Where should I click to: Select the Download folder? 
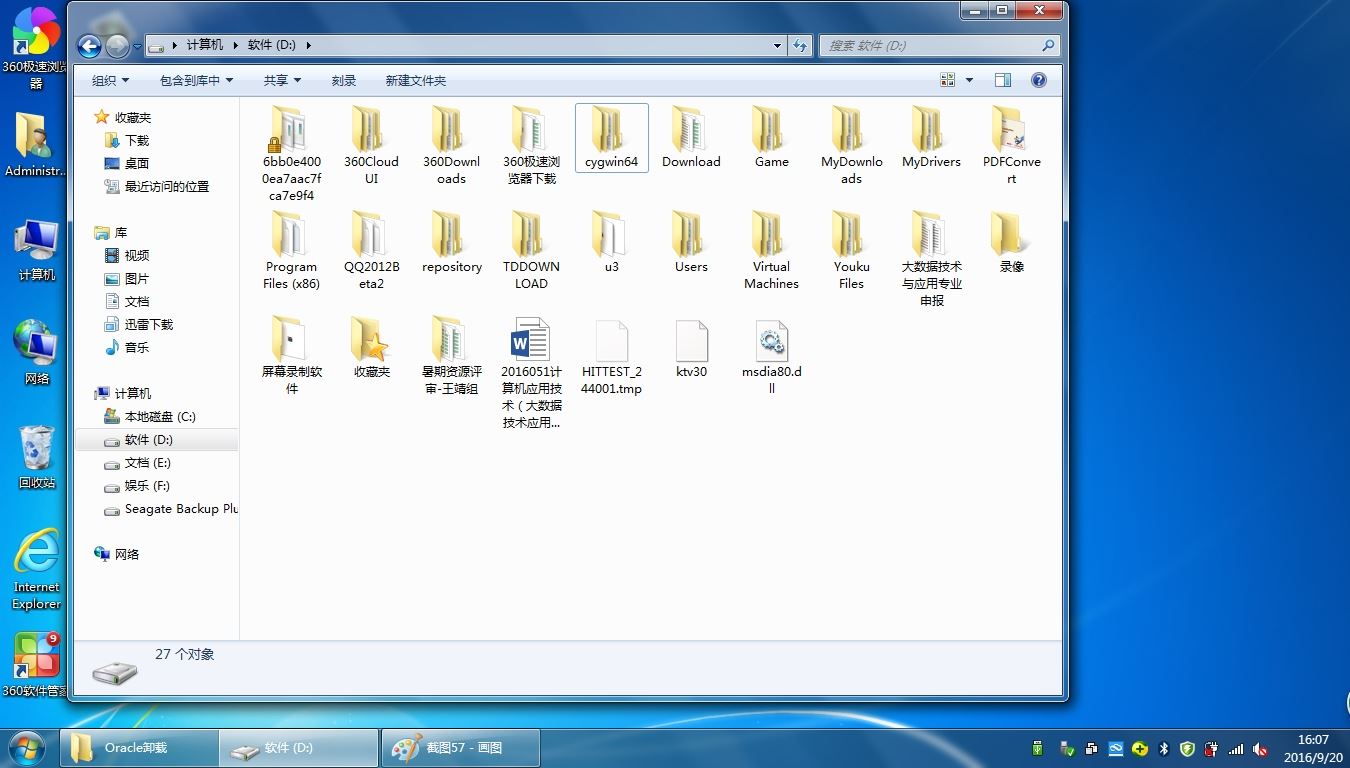(x=691, y=138)
